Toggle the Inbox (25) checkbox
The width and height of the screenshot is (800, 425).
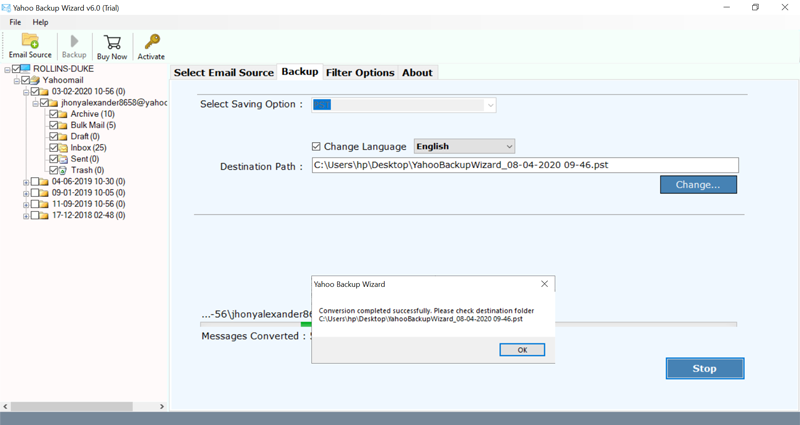pos(53,147)
